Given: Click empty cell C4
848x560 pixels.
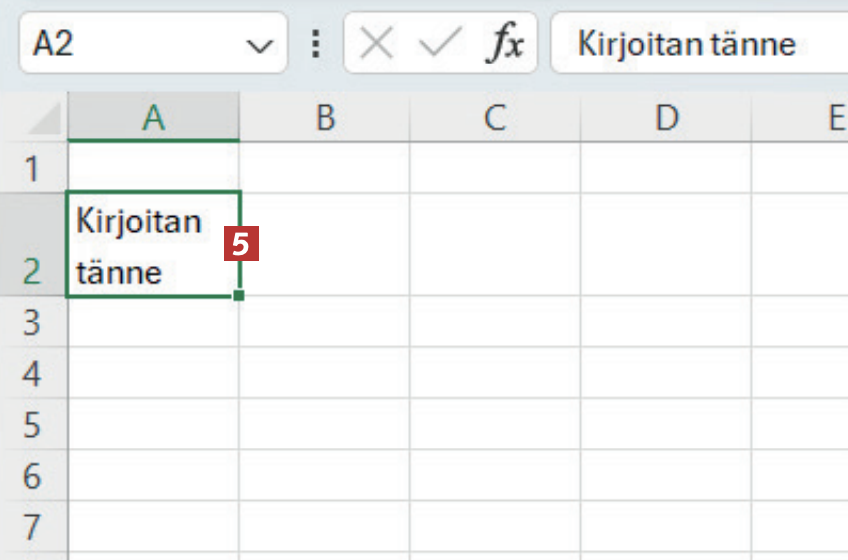Looking at the screenshot, I should point(494,374).
